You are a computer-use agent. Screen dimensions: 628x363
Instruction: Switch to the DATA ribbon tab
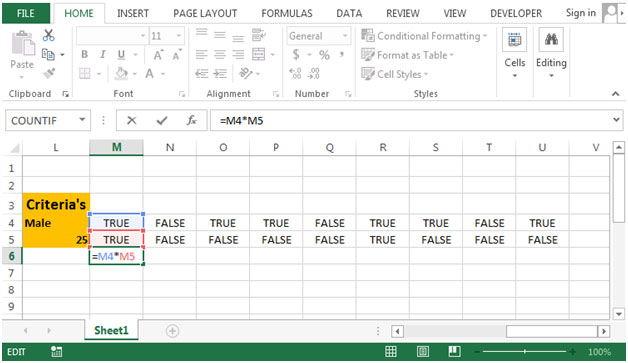click(349, 13)
